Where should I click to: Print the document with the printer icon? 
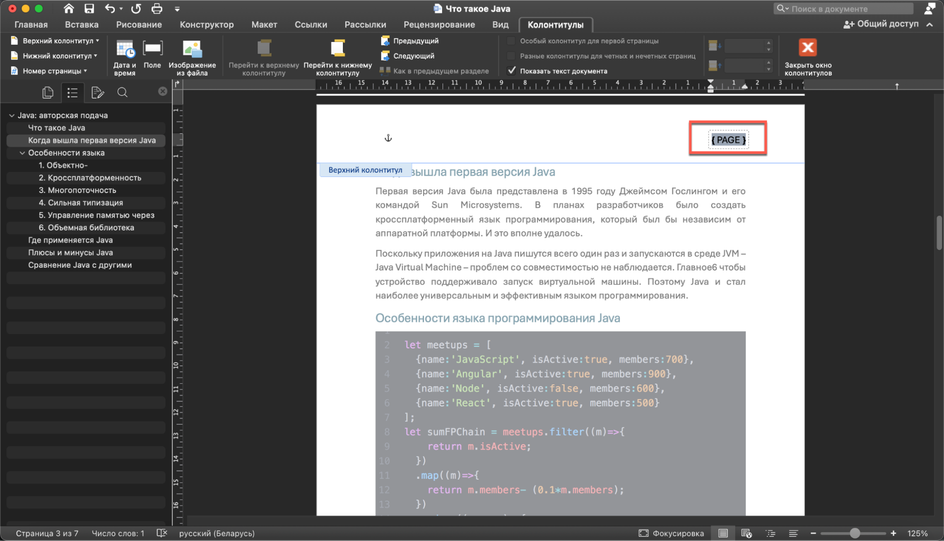click(x=157, y=8)
